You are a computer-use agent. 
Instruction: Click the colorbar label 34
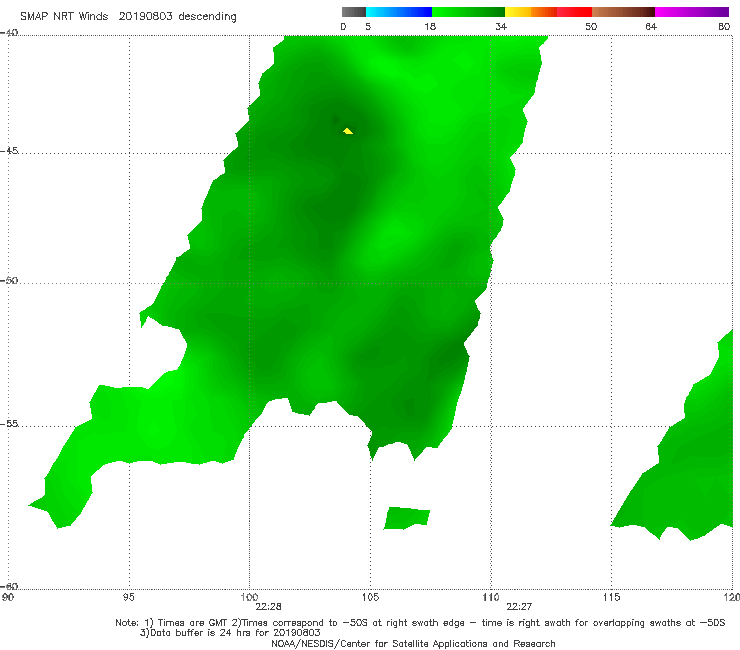[x=501, y=26]
